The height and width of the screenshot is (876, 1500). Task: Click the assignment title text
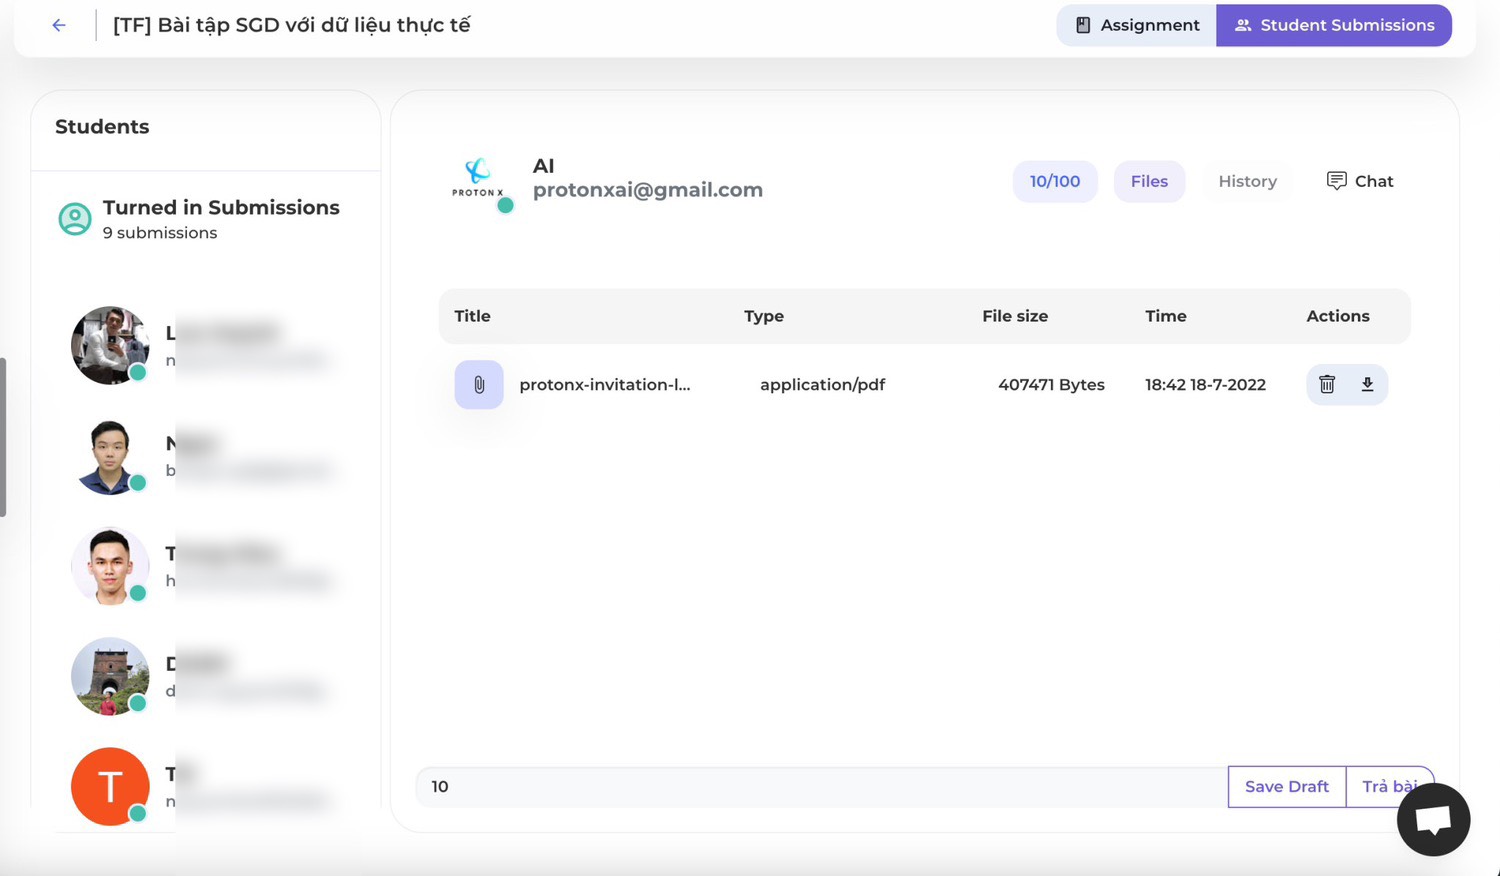(x=291, y=25)
